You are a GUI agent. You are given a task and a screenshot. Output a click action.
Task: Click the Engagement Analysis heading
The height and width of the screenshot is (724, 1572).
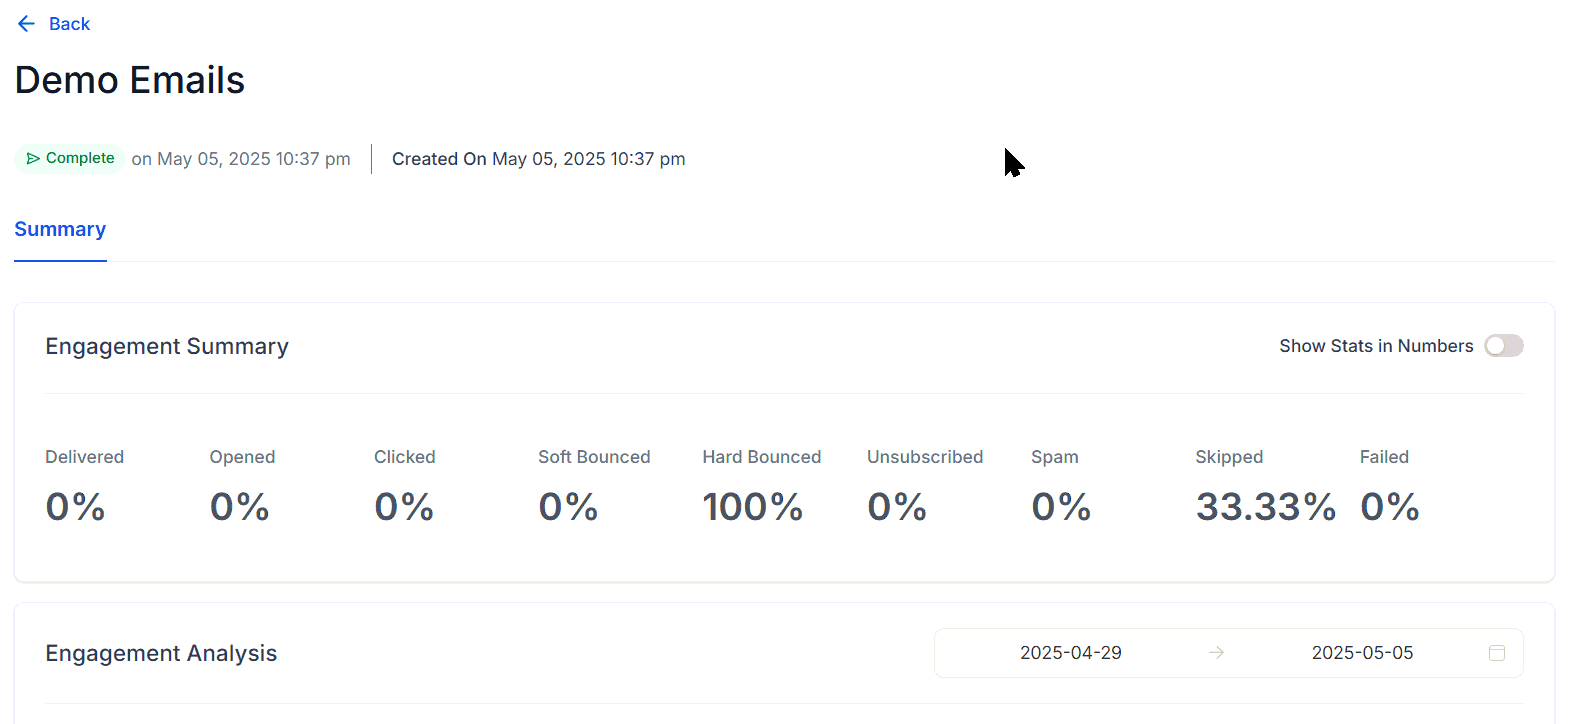click(x=161, y=653)
